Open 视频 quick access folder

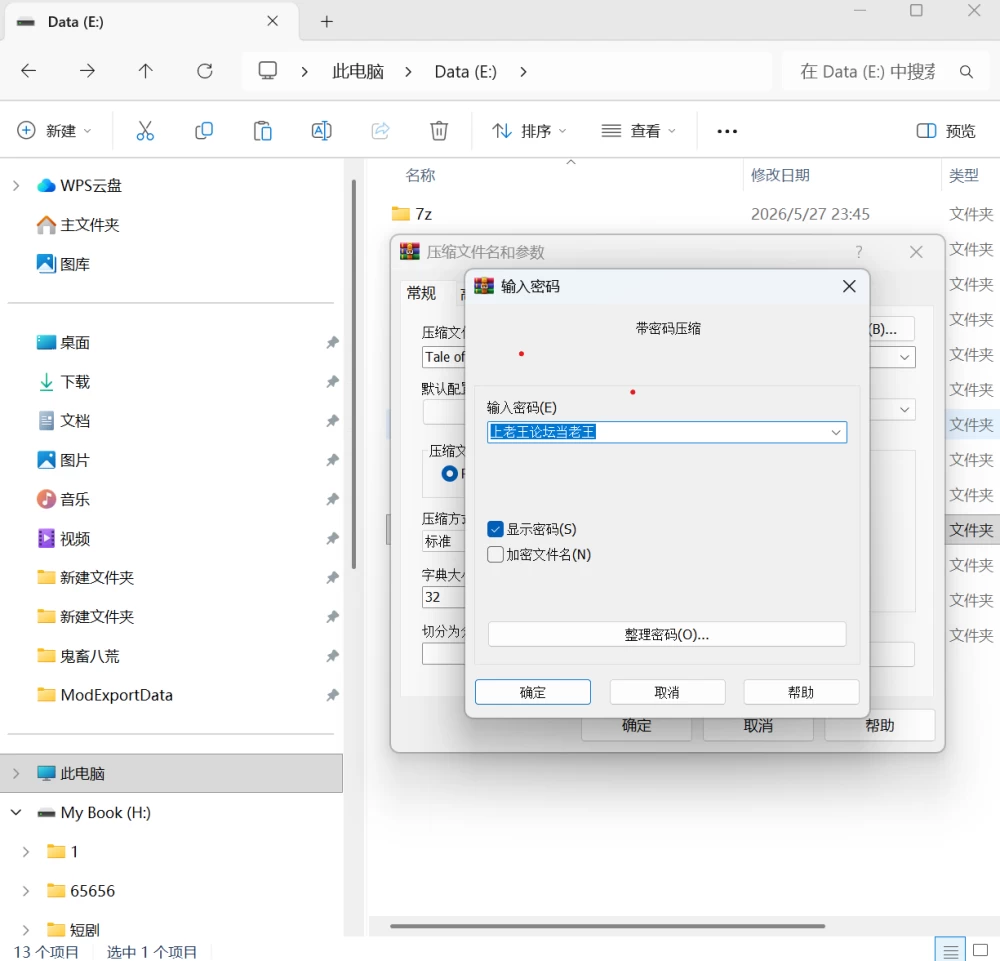click(x=75, y=539)
